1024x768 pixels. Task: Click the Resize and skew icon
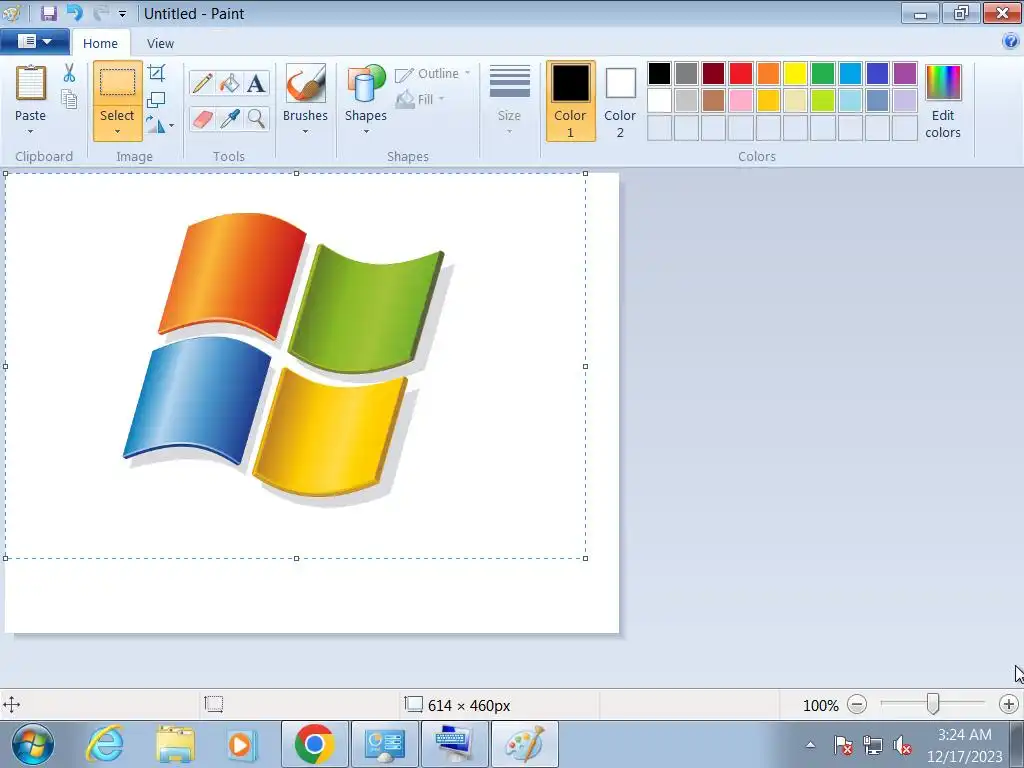156,100
